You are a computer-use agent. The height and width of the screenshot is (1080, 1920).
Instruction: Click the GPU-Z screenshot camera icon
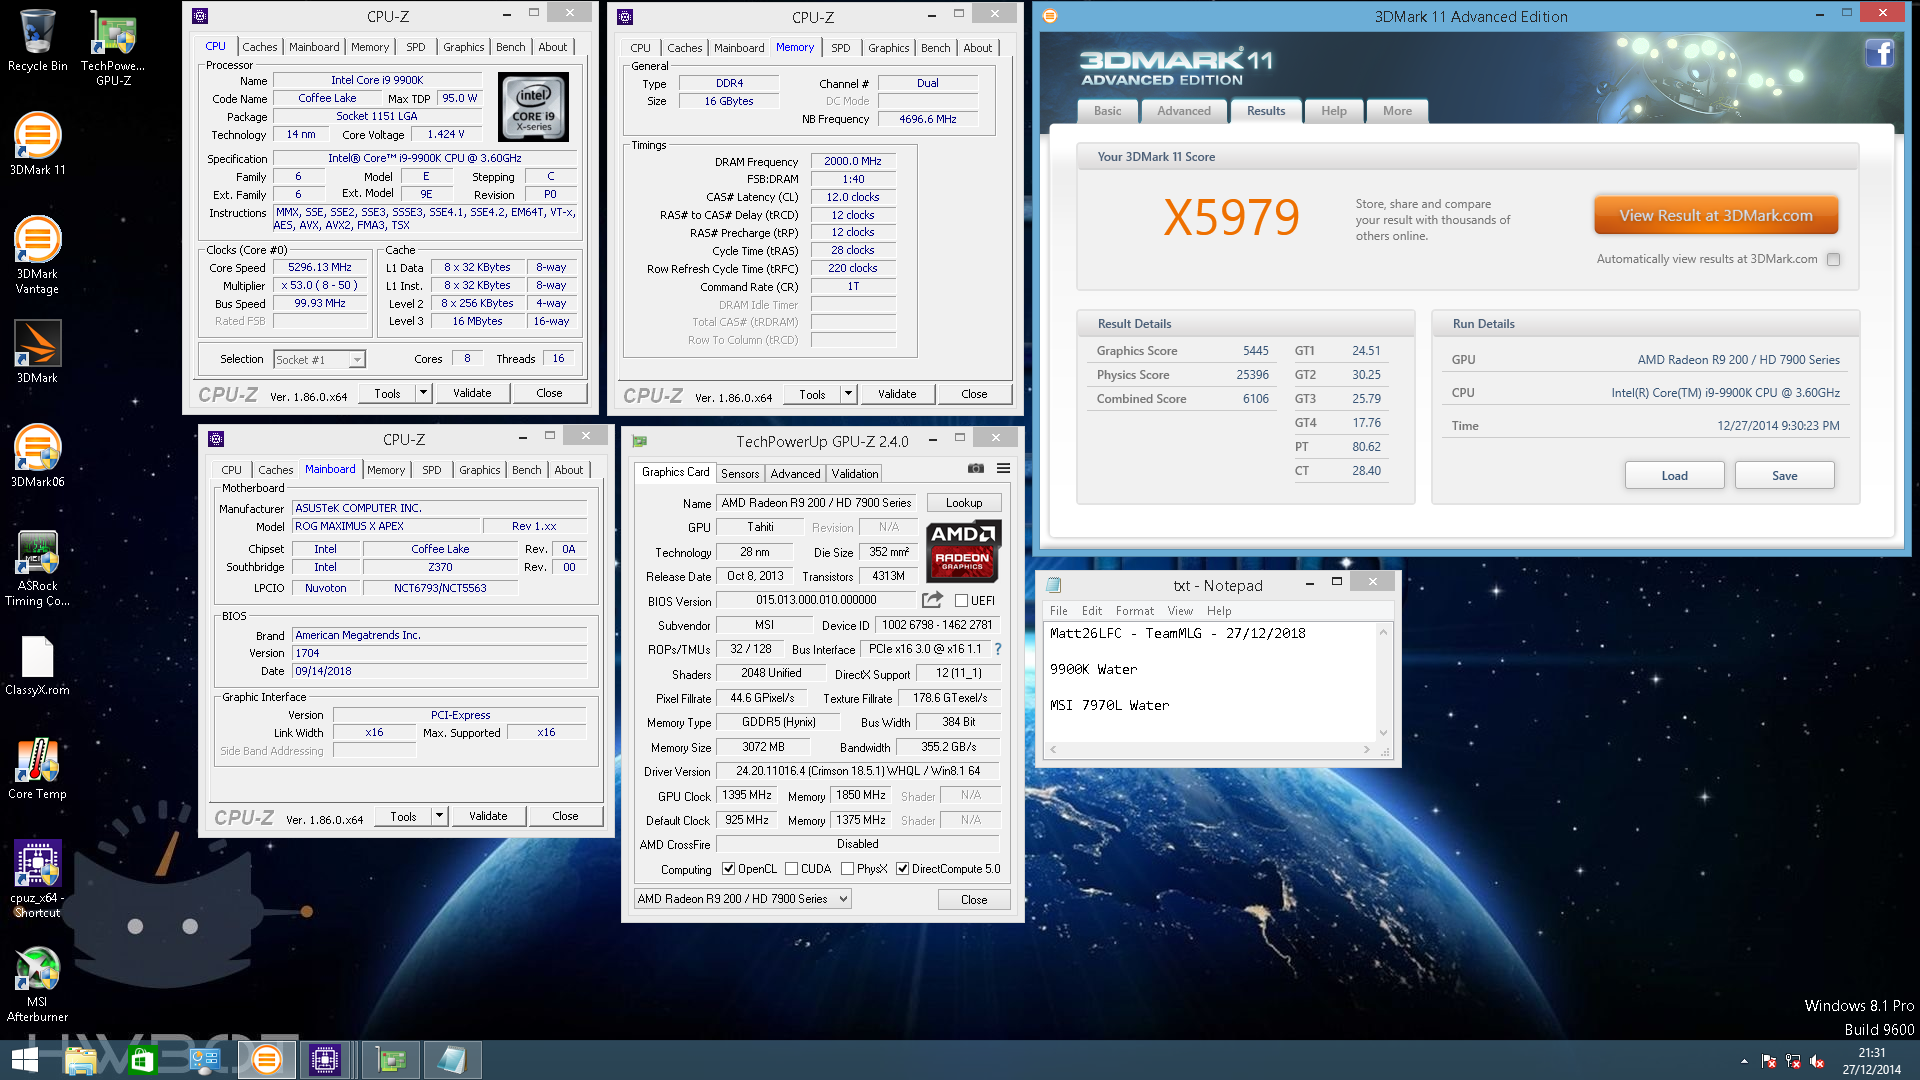click(976, 468)
